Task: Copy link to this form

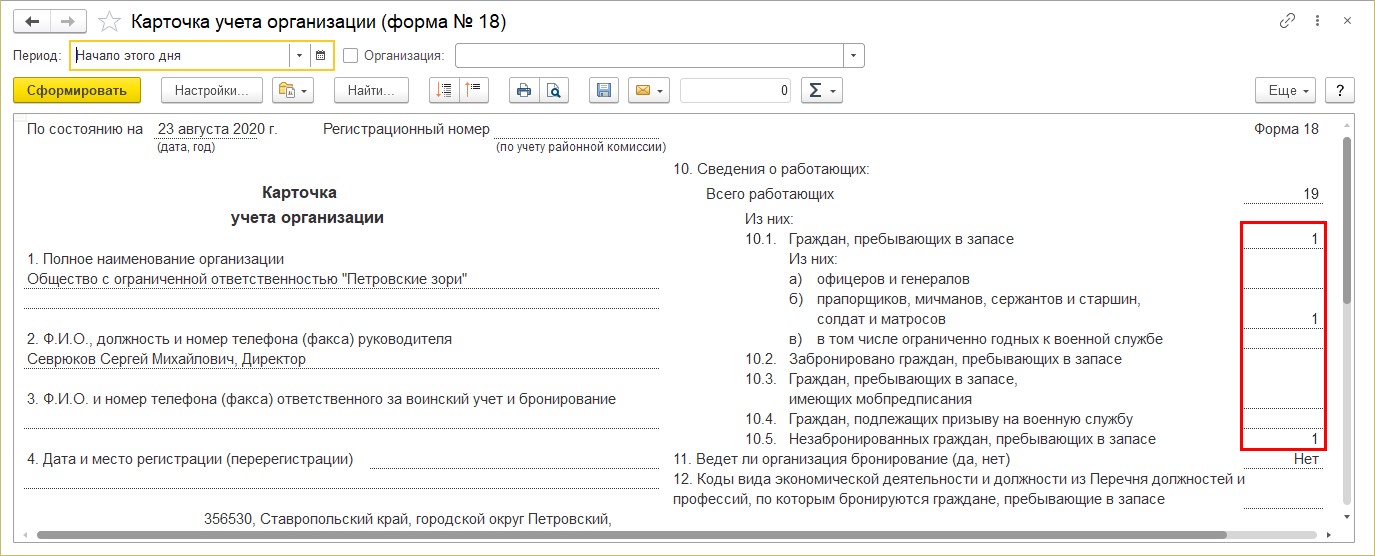Action: click(x=1287, y=21)
